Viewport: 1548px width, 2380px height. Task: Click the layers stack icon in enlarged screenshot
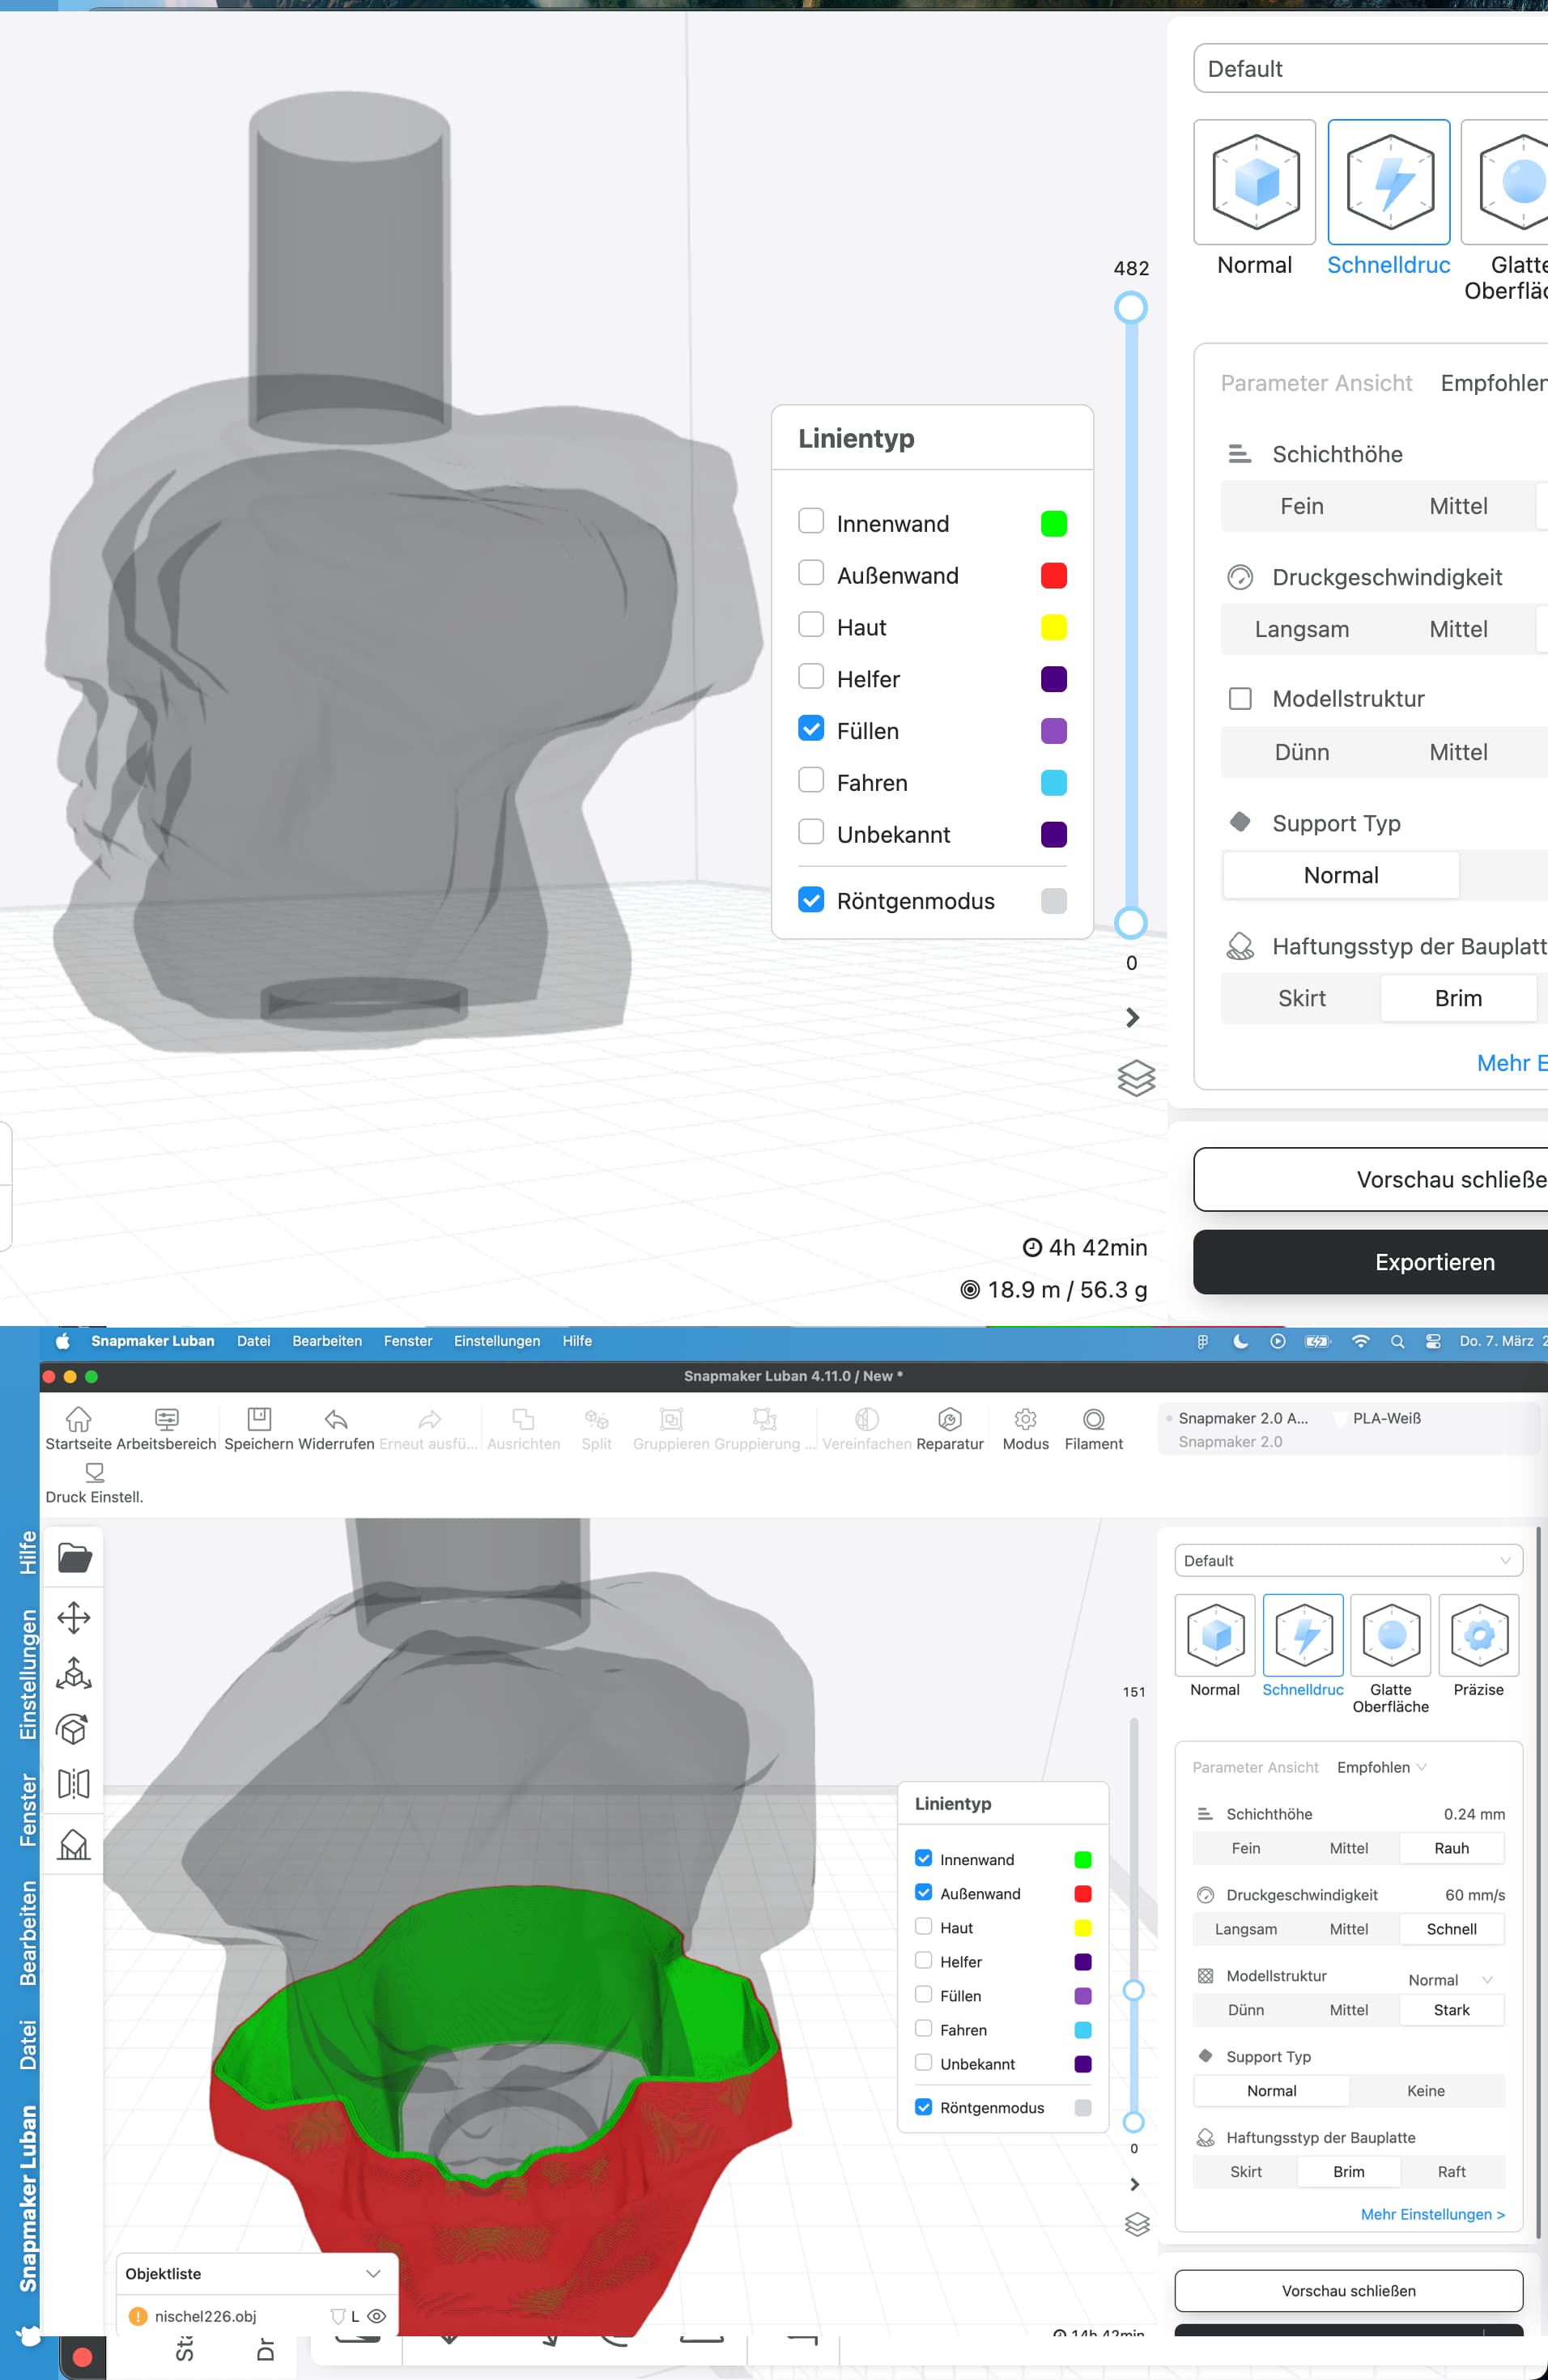tap(1136, 1078)
